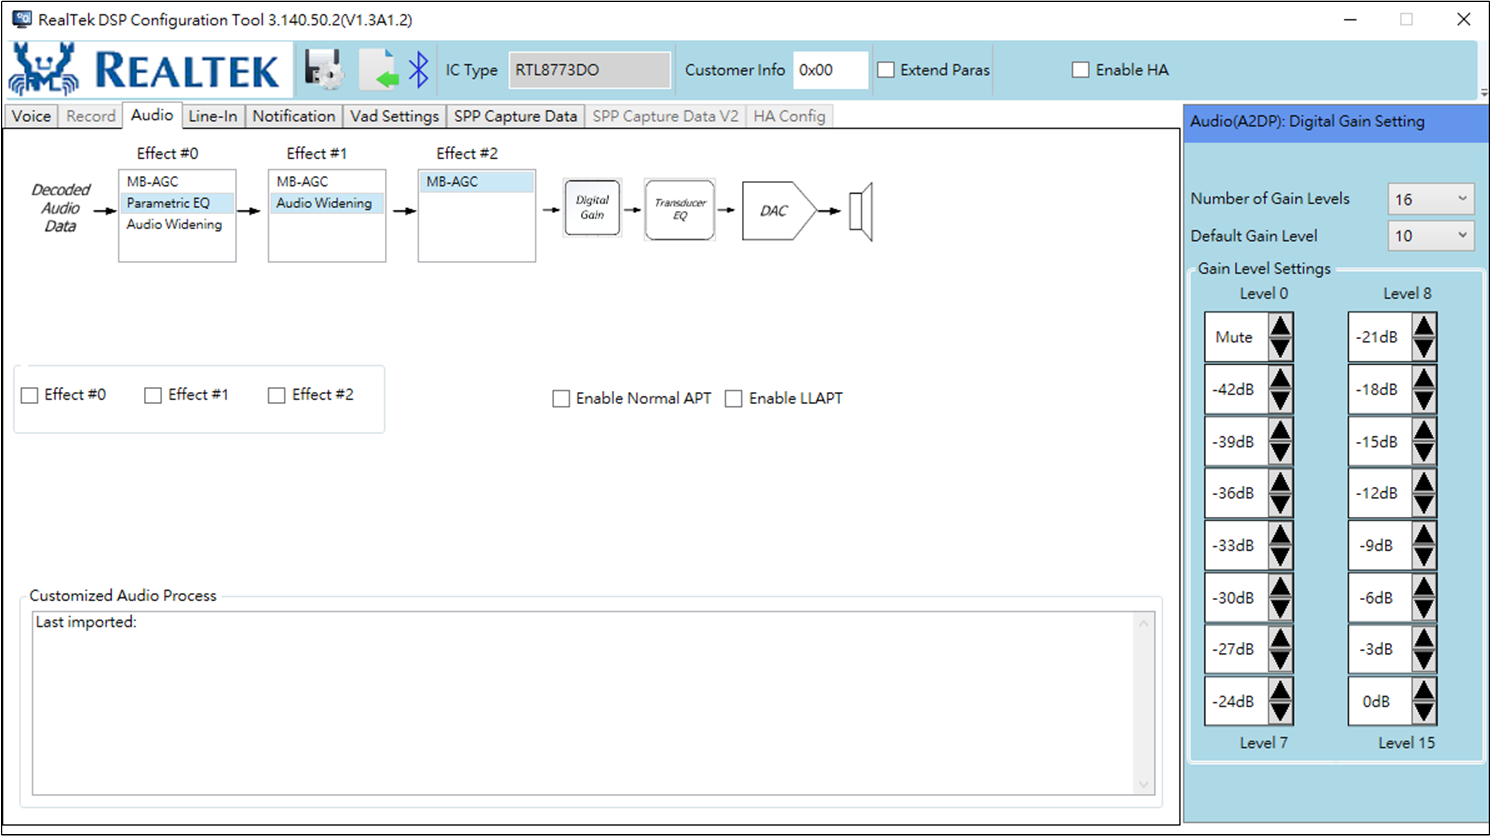Raise the -15dB gain level
1491x836 pixels.
click(1424, 429)
